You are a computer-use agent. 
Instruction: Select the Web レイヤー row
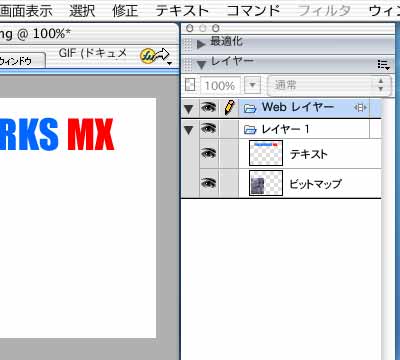pos(281,108)
